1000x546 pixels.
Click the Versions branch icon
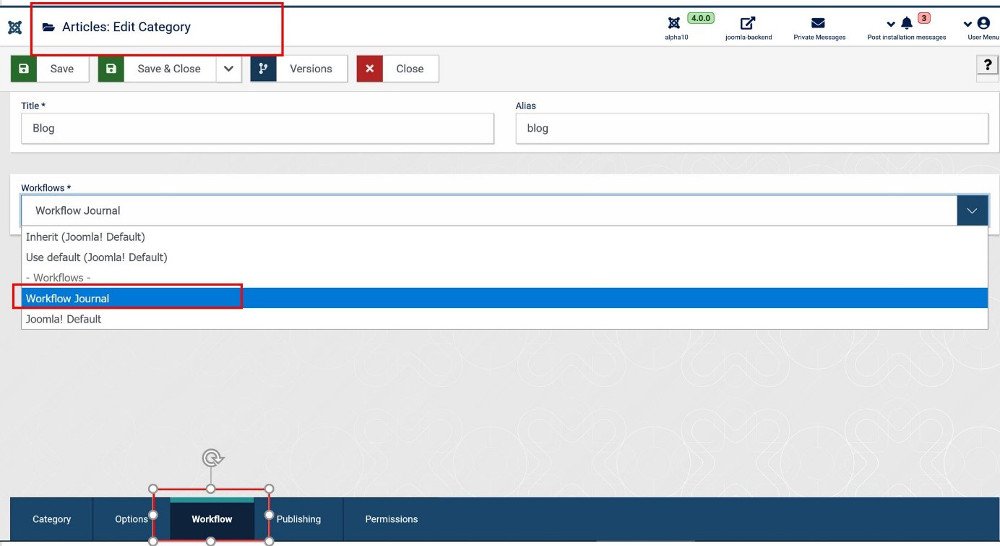click(263, 68)
